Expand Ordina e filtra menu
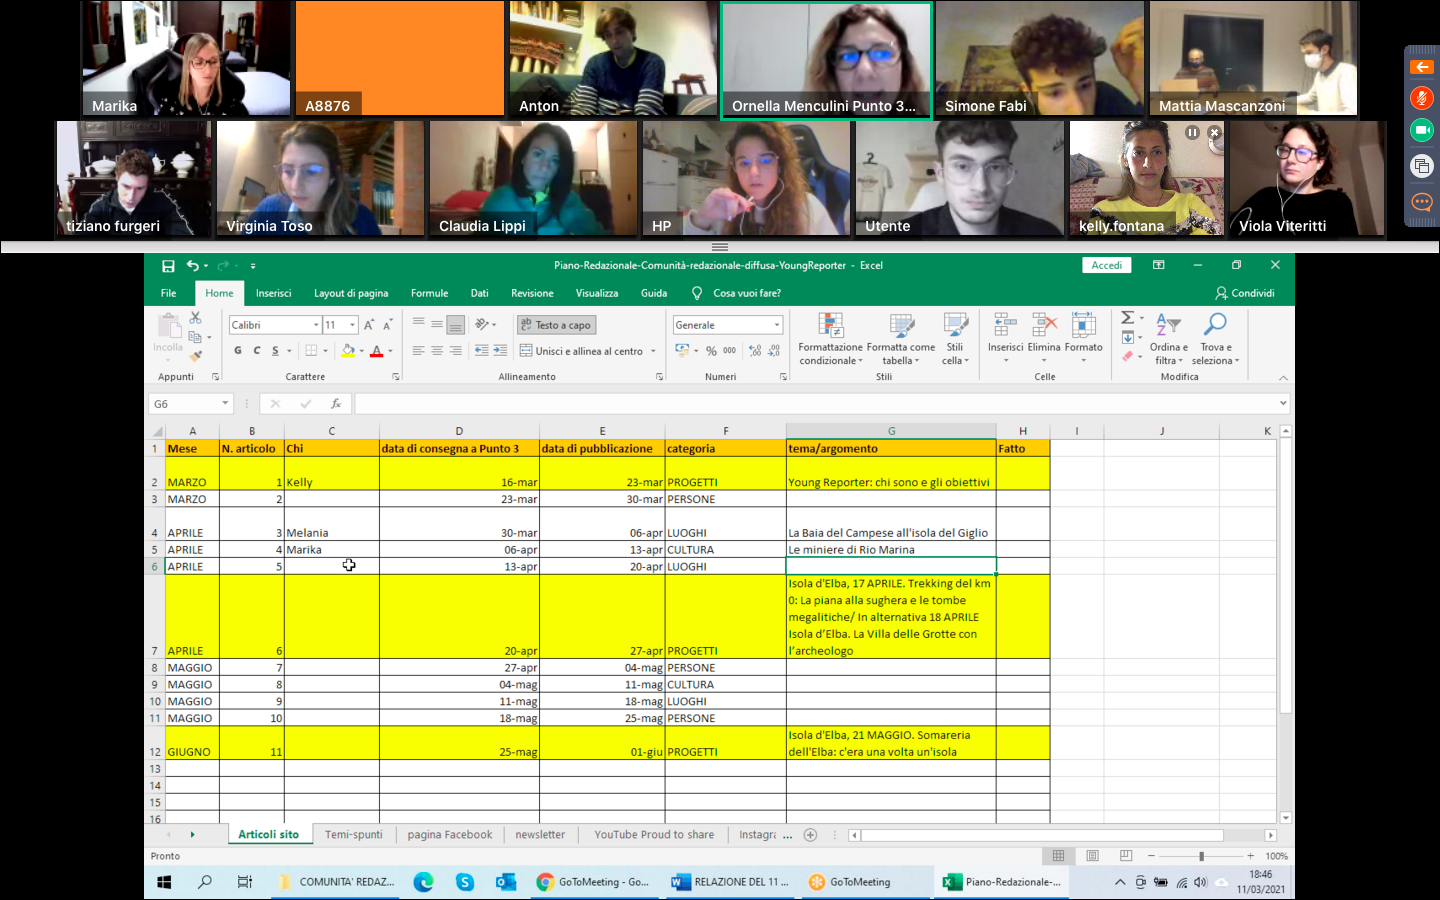The height and width of the screenshot is (900, 1440). pos(1169,339)
